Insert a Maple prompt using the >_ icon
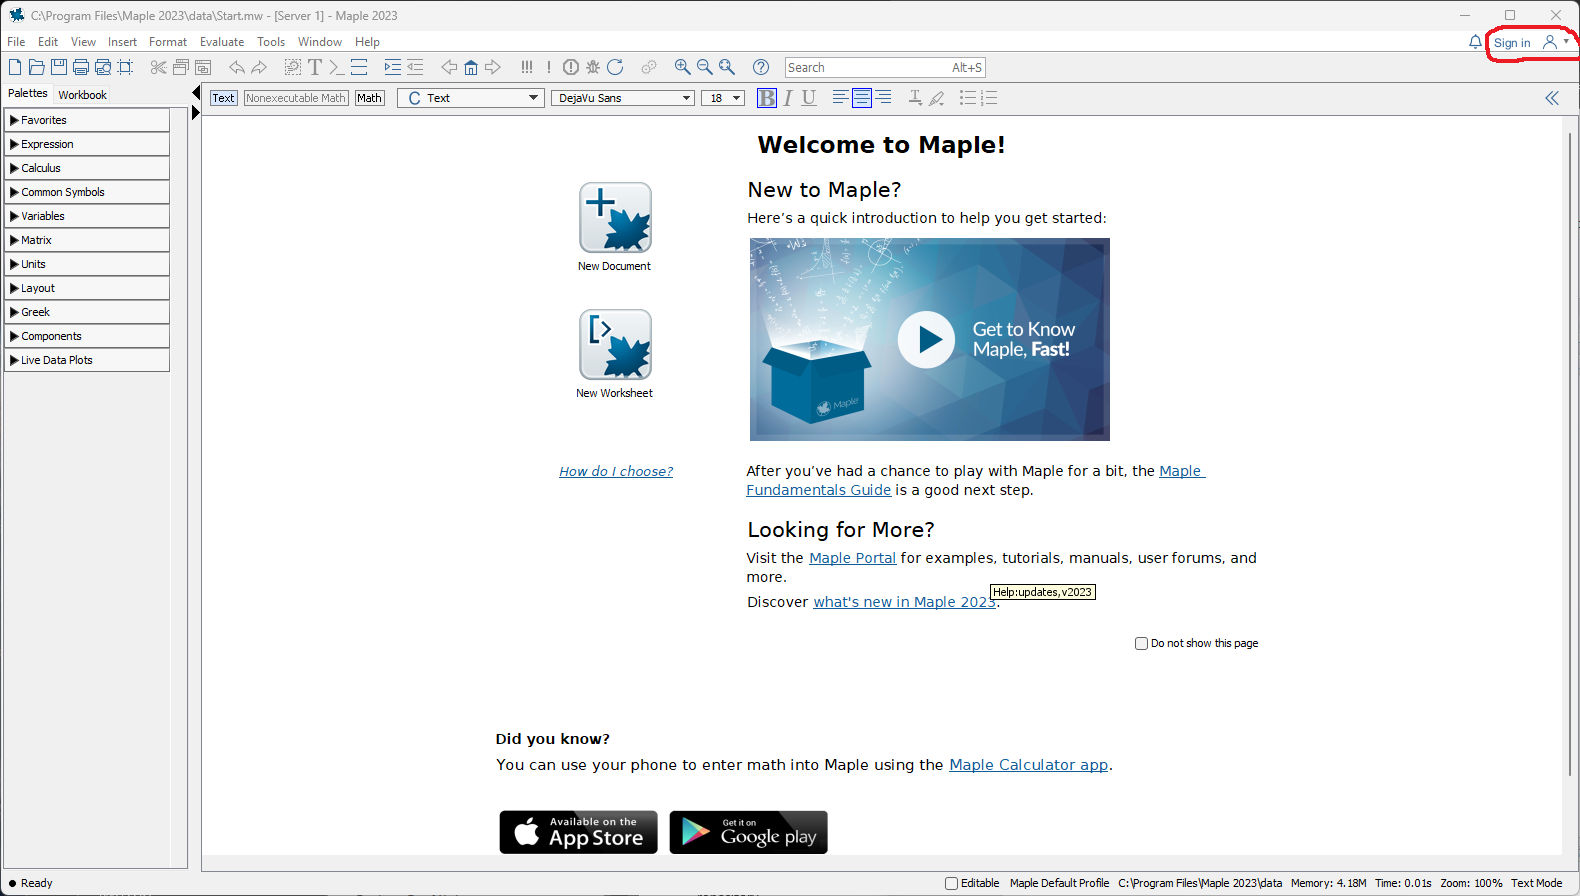1580x896 pixels. point(337,67)
